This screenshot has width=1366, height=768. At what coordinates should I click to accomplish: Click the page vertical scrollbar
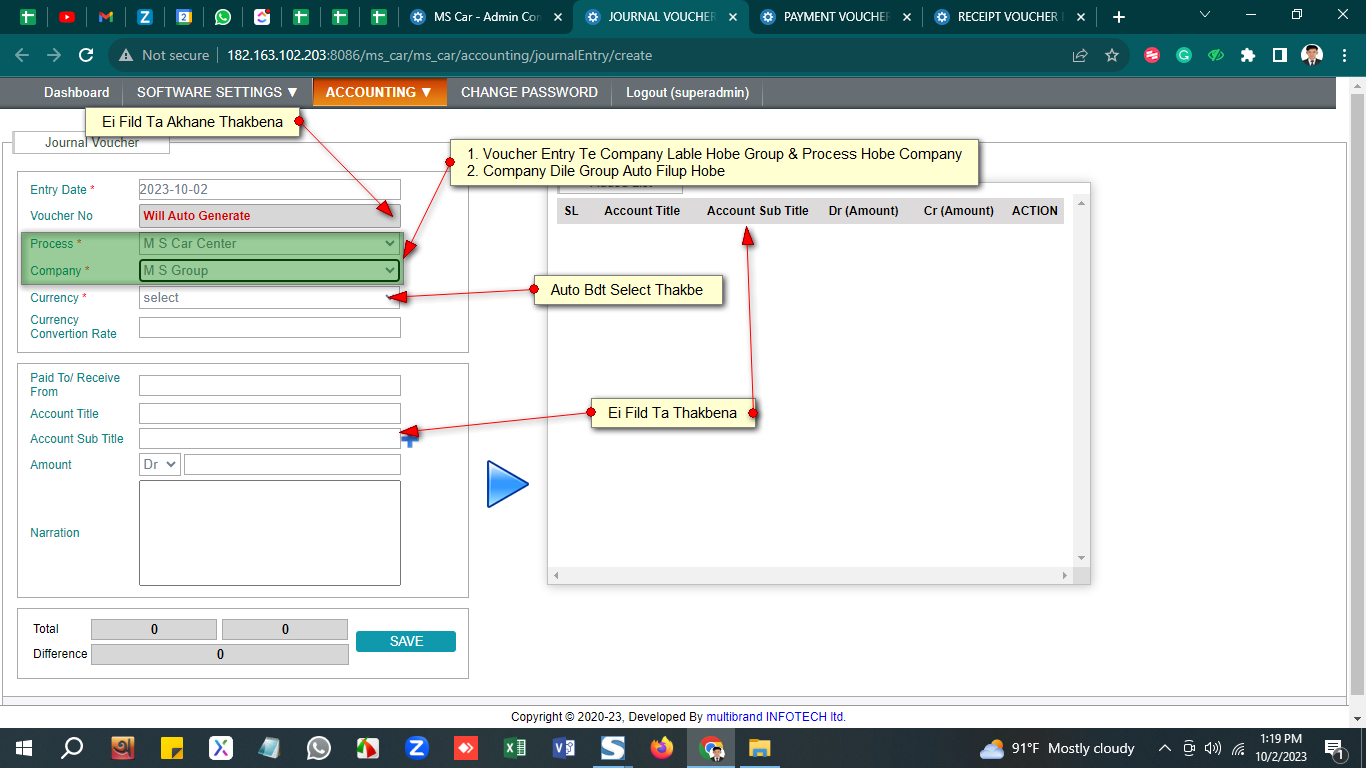click(1357, 394)
